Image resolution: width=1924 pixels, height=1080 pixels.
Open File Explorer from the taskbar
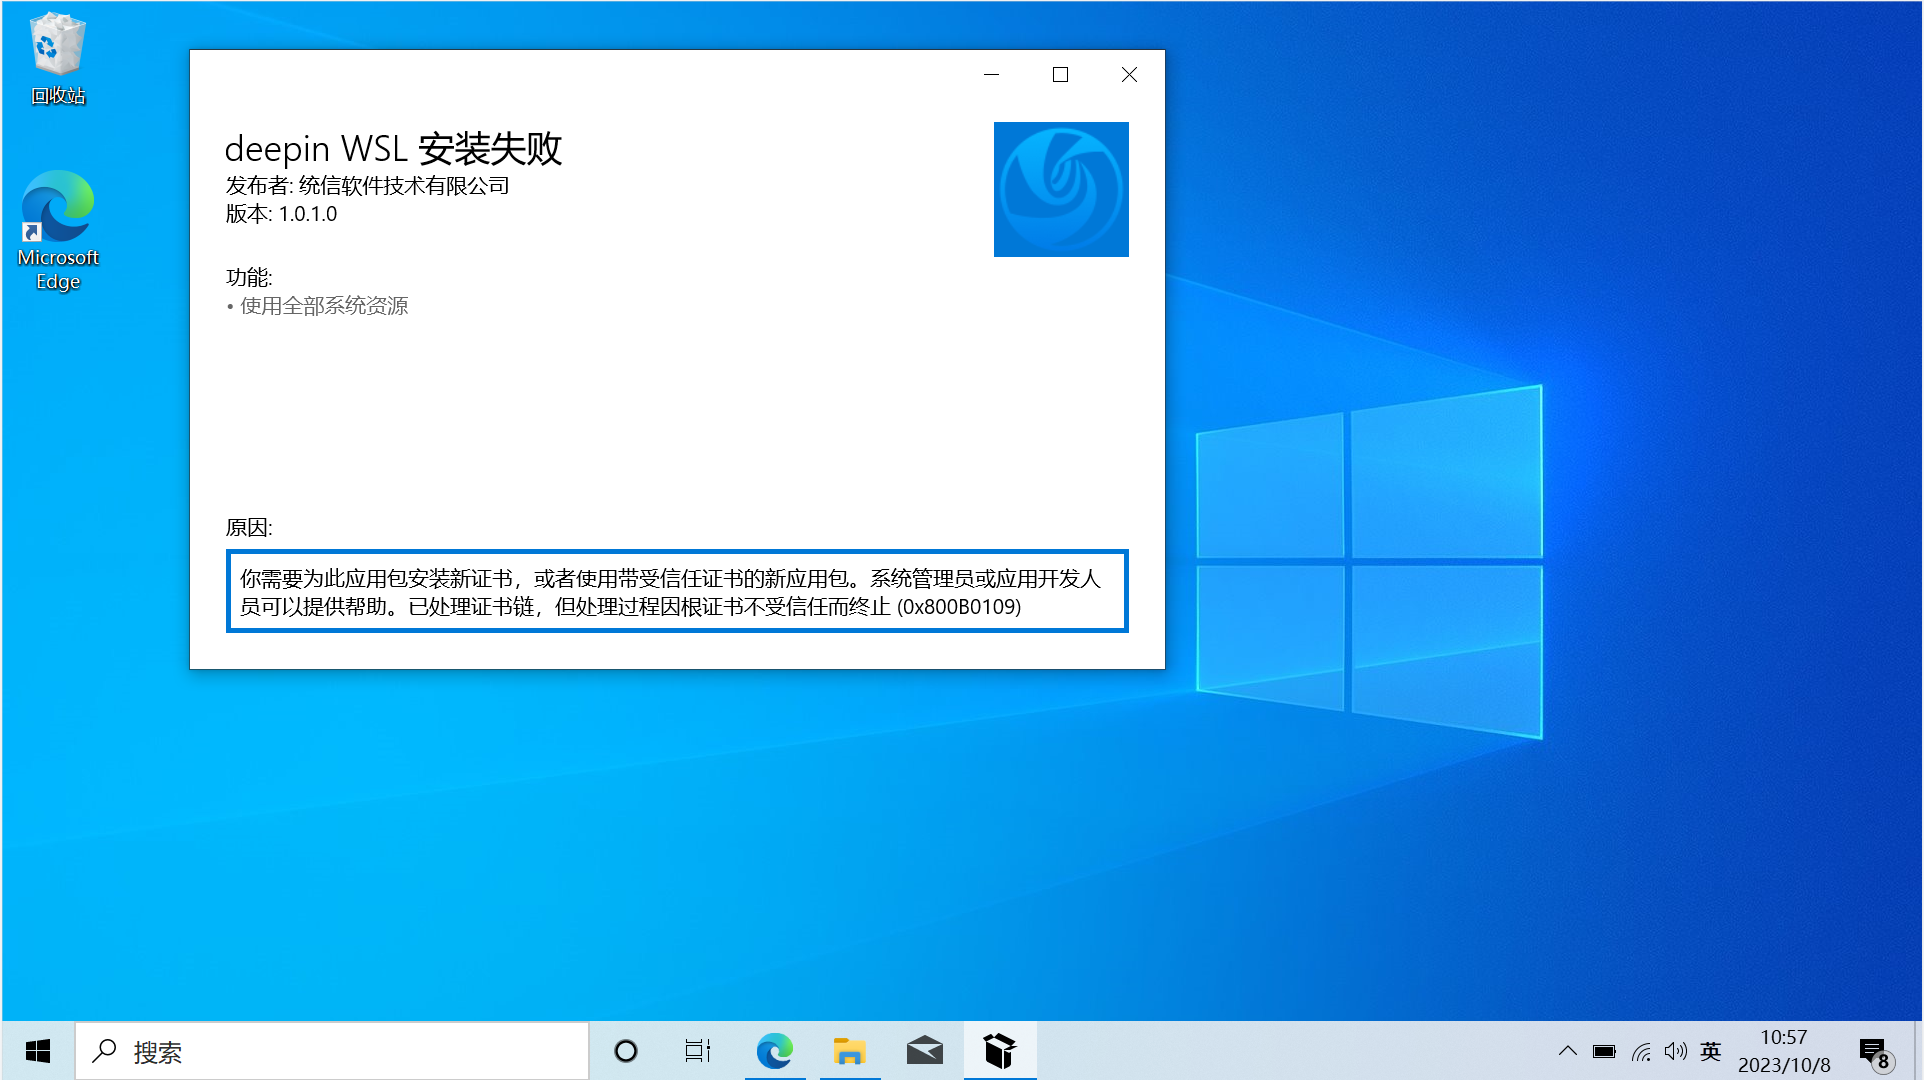point(849,1051)
